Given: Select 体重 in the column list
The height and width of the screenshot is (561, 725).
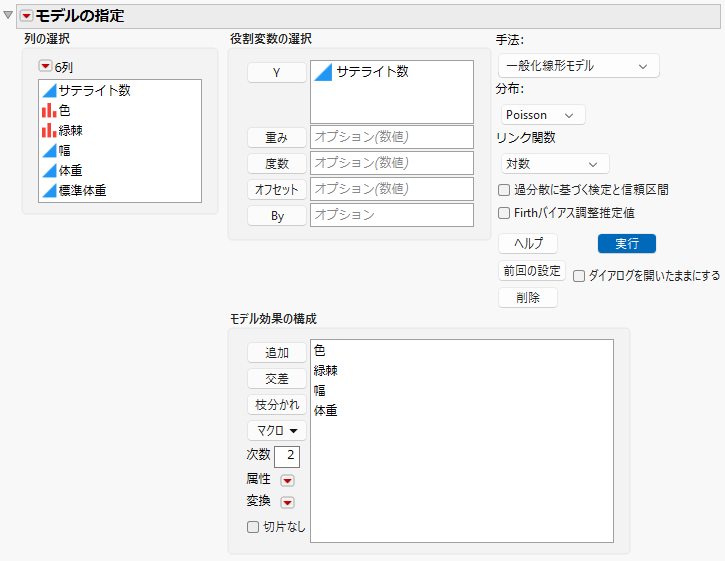Looking at the screenshot, I should point(70,170).
